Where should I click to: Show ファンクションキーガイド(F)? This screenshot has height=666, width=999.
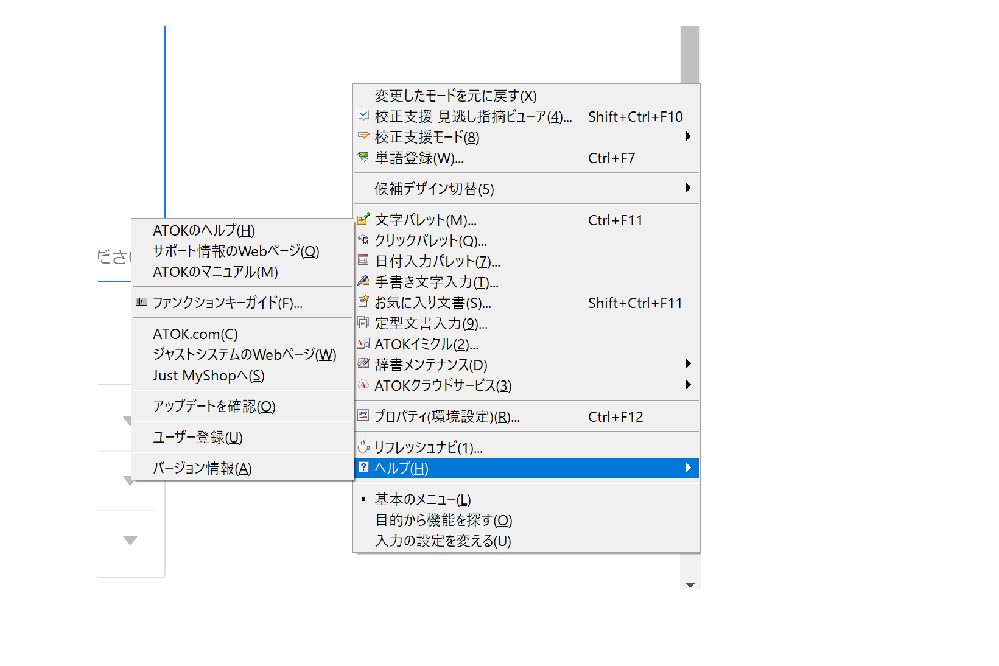pos(227,303)
